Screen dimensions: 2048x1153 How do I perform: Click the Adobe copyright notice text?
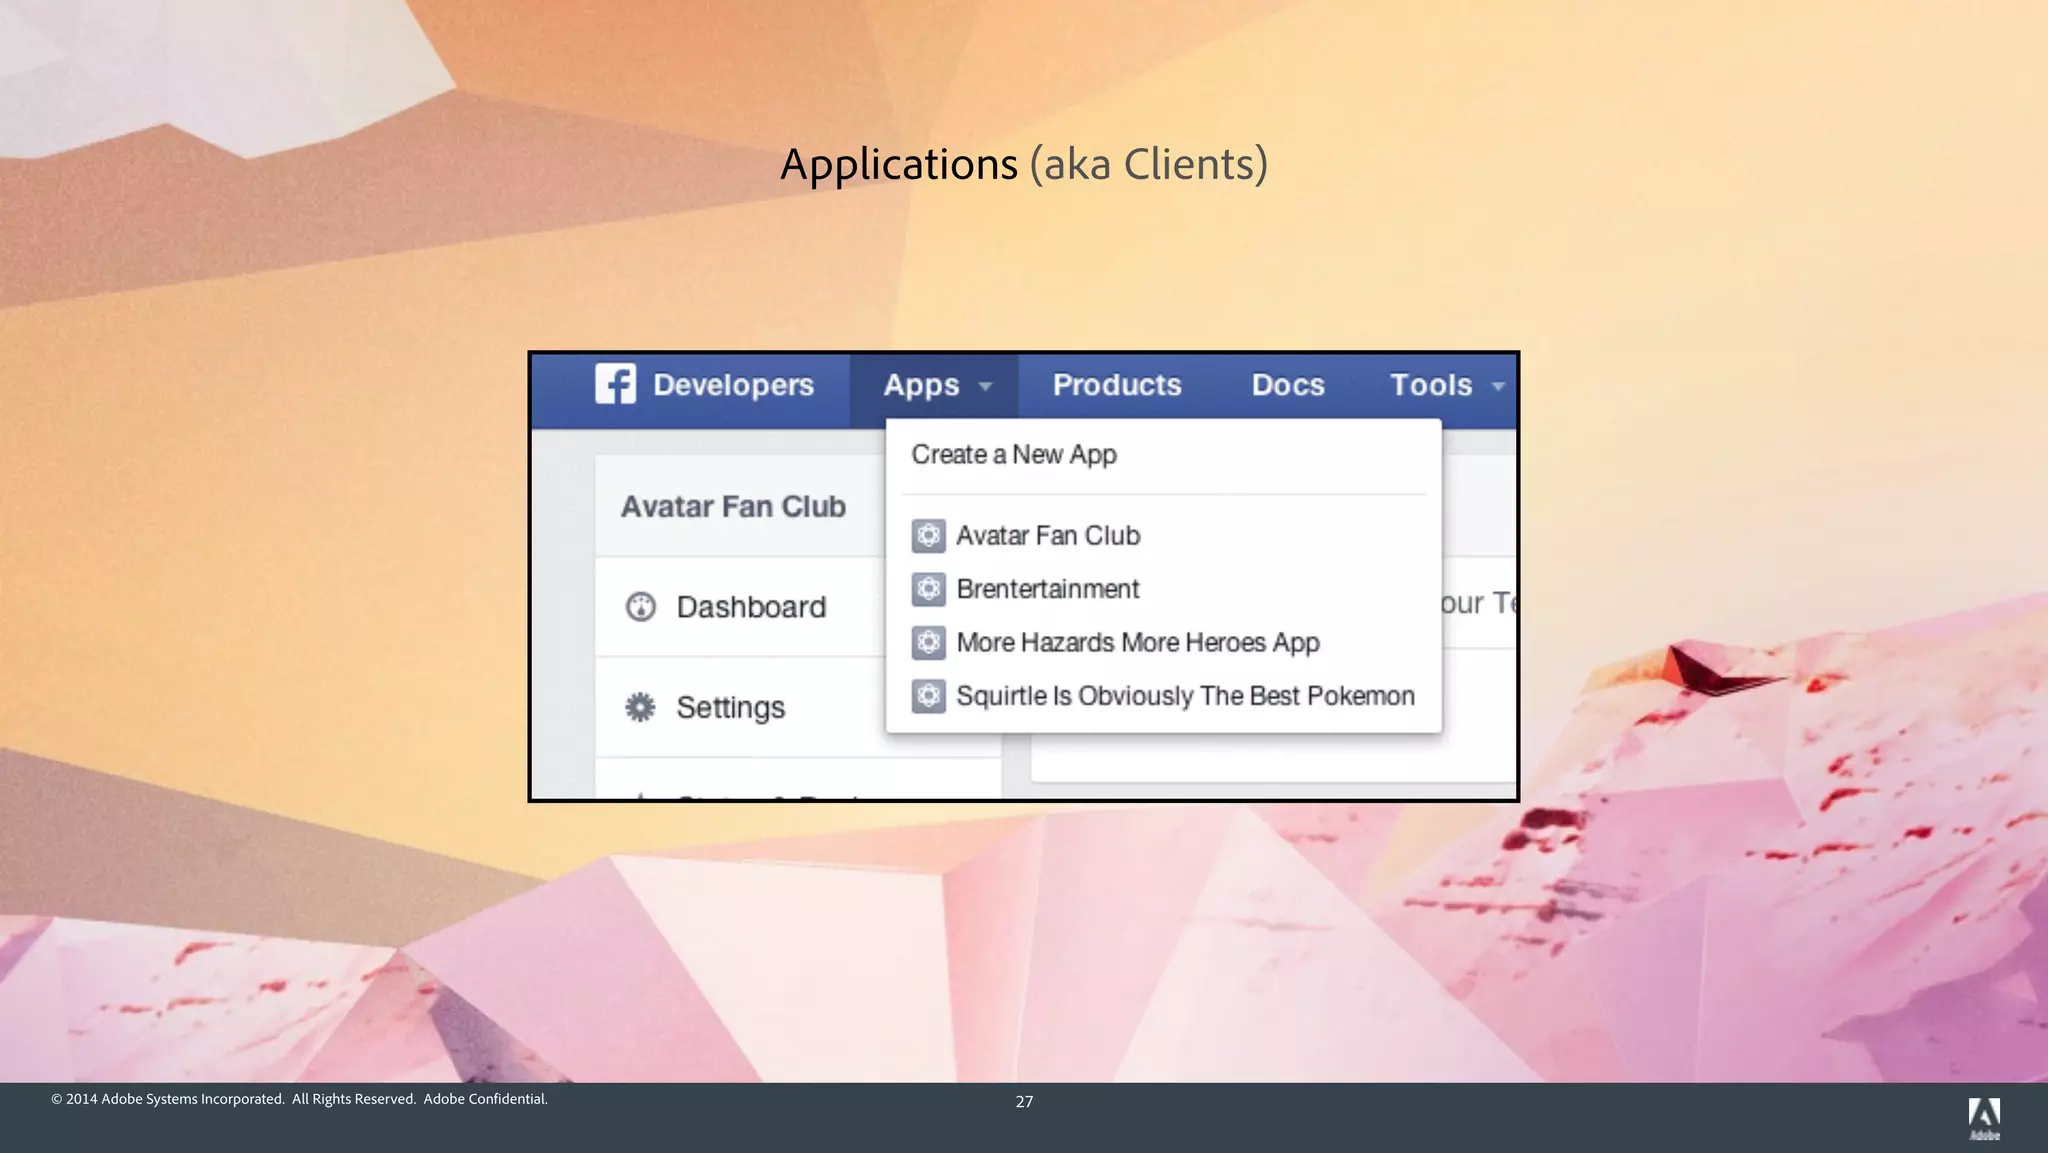299,1099
